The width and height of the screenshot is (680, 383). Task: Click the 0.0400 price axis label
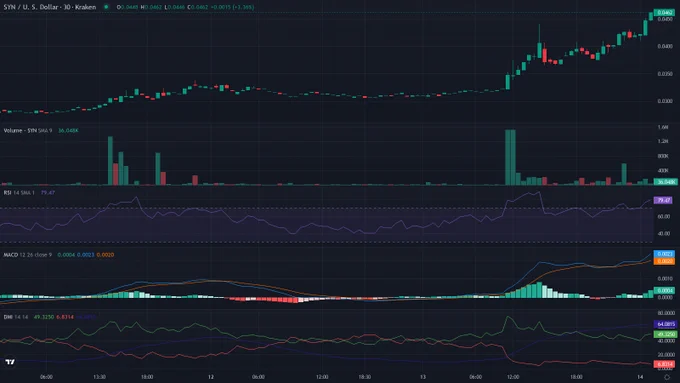[x=665, y=46]
